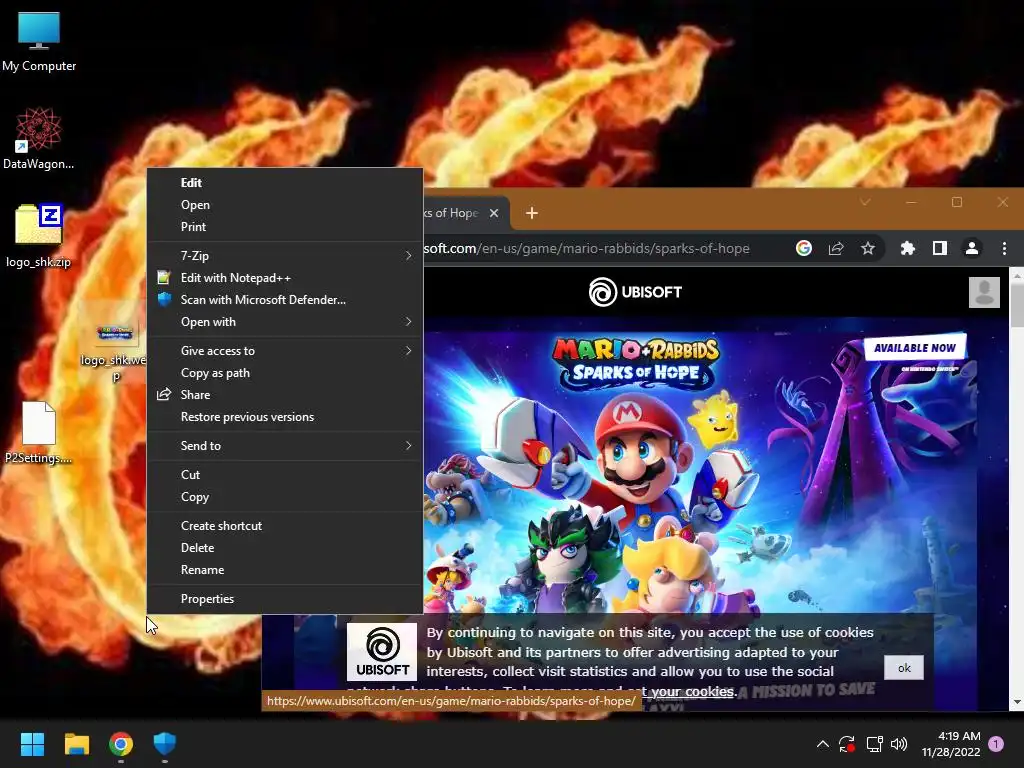This screenshot has width=1024, height=768.
Task: Open the notification count badge
Action: coord(996,744)
